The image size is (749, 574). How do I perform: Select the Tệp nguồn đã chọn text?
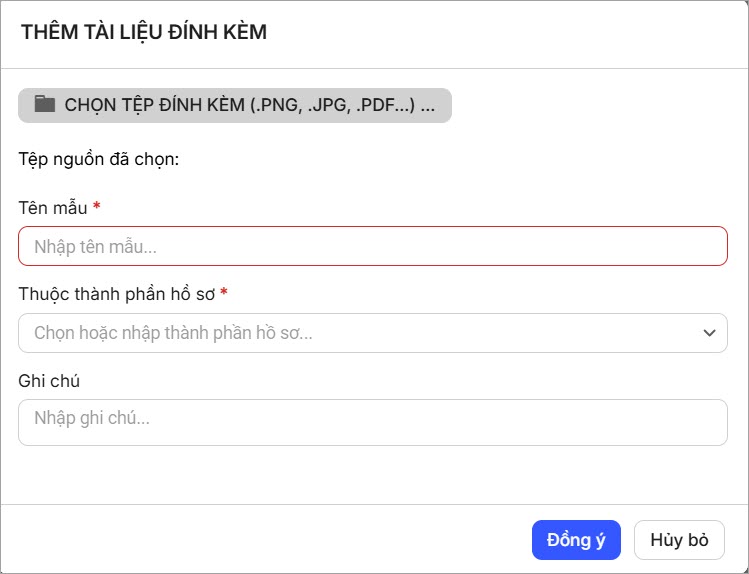click(98, 159)
